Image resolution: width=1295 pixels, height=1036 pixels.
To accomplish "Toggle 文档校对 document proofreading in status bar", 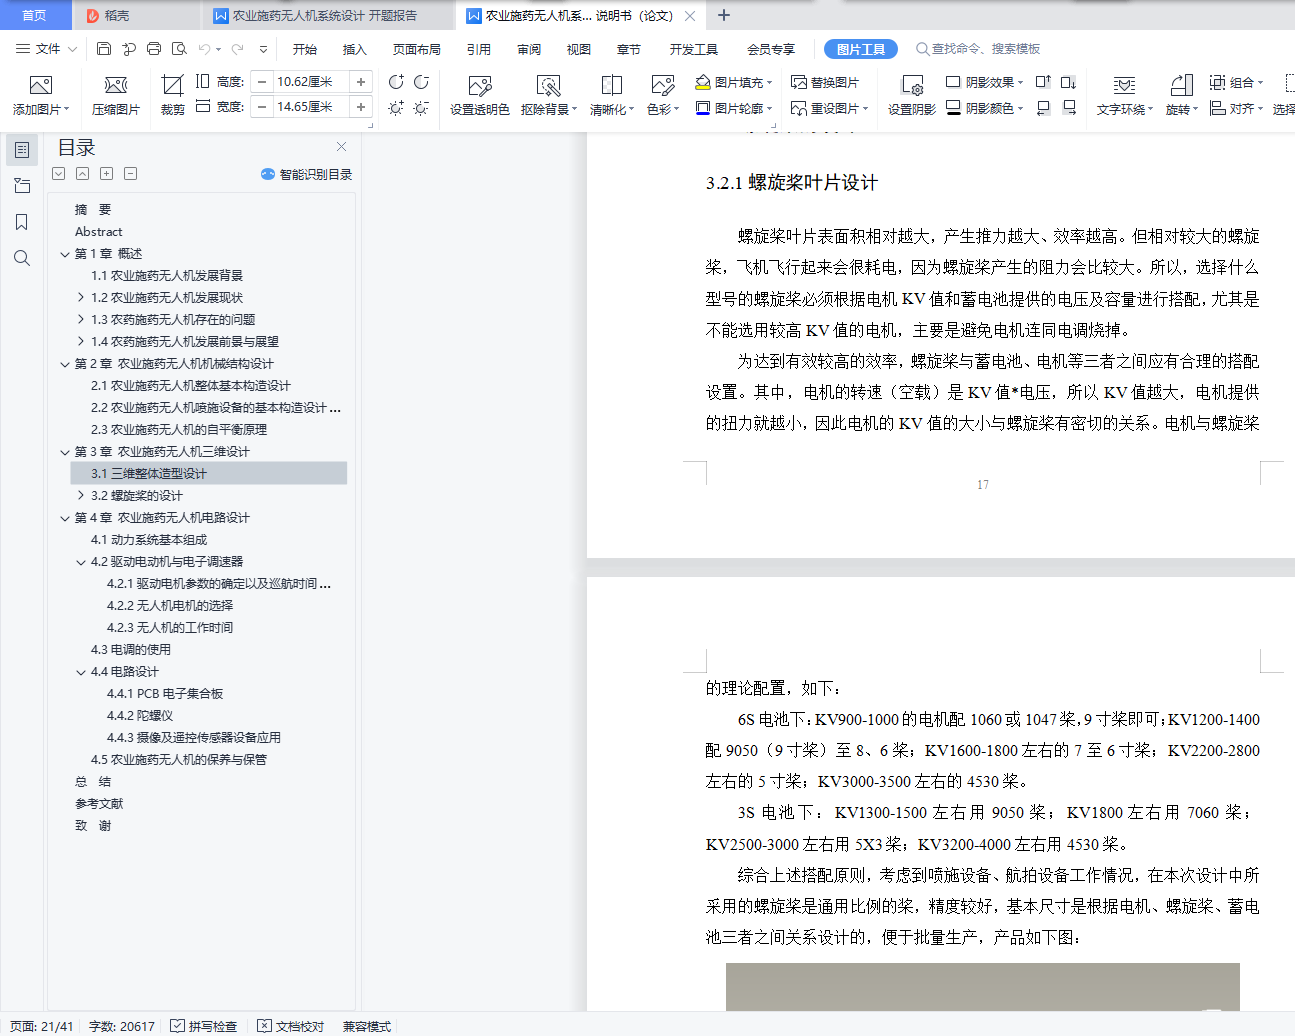I will [x=291, y=1026].
